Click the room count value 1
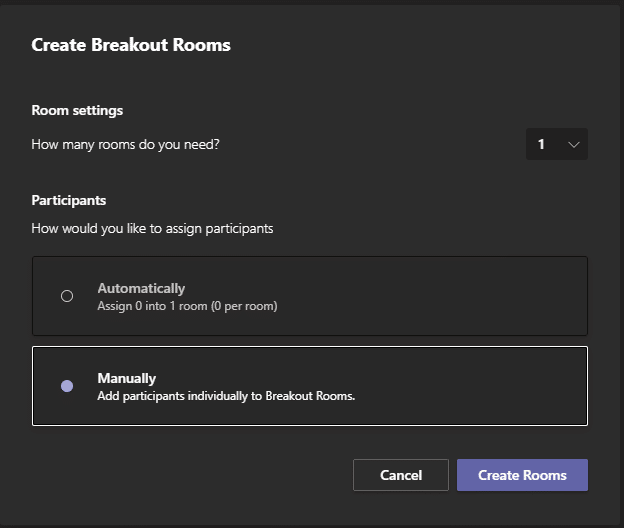Screen dimensions: 624x528 coord(541,144)
